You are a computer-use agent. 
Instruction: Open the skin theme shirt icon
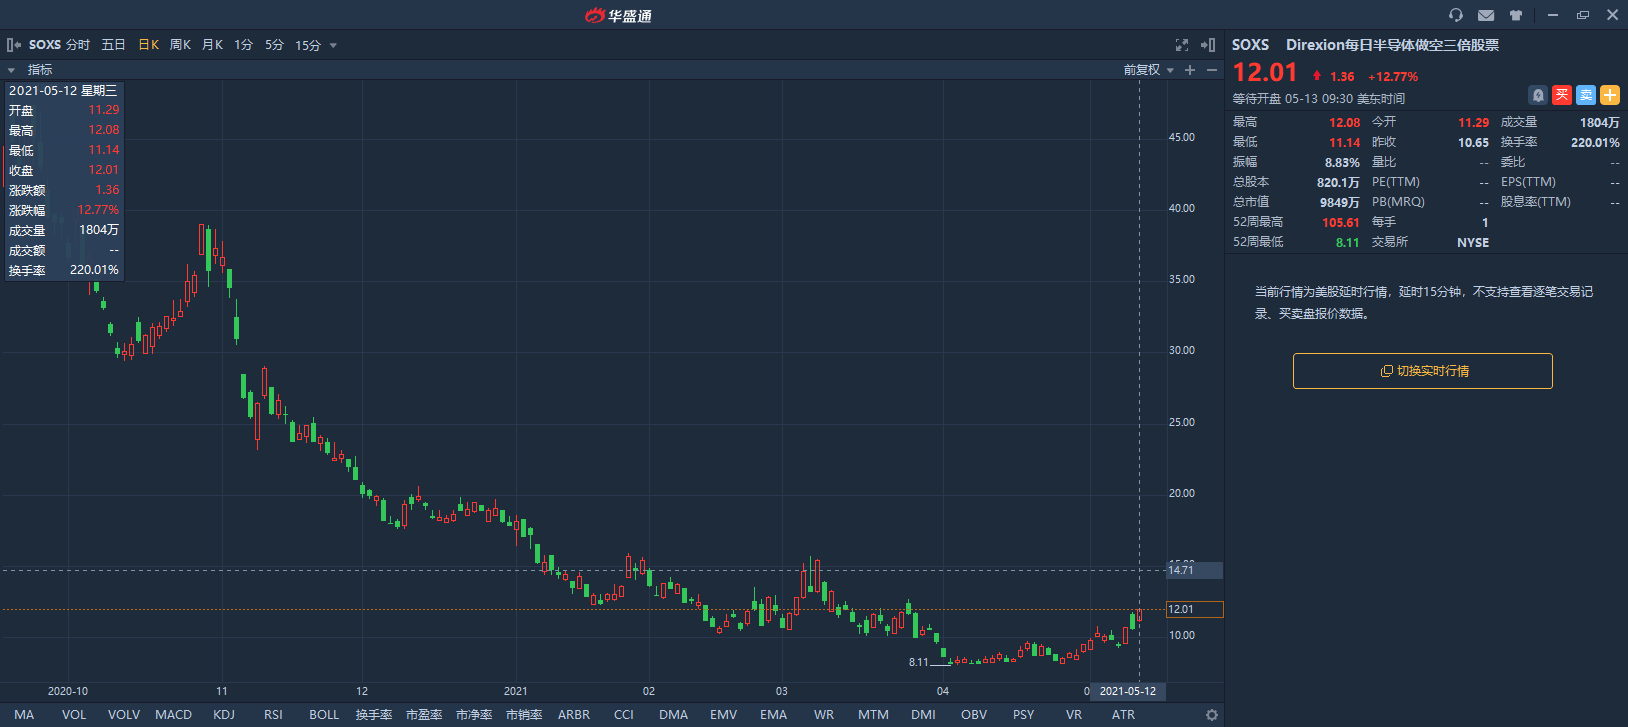pyautogui.click(x=1516, y=15)
